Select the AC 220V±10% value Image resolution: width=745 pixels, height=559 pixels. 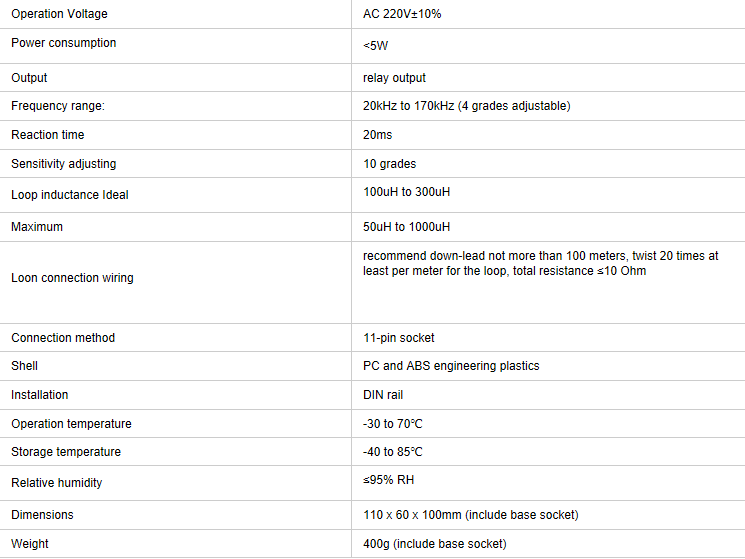(x=402, y=14)
